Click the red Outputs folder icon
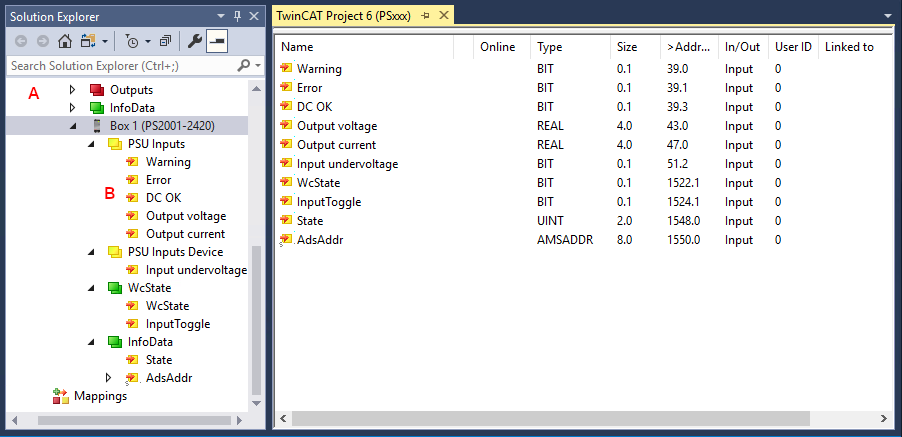This screenshot has height=437, width=902. (97, 90)
